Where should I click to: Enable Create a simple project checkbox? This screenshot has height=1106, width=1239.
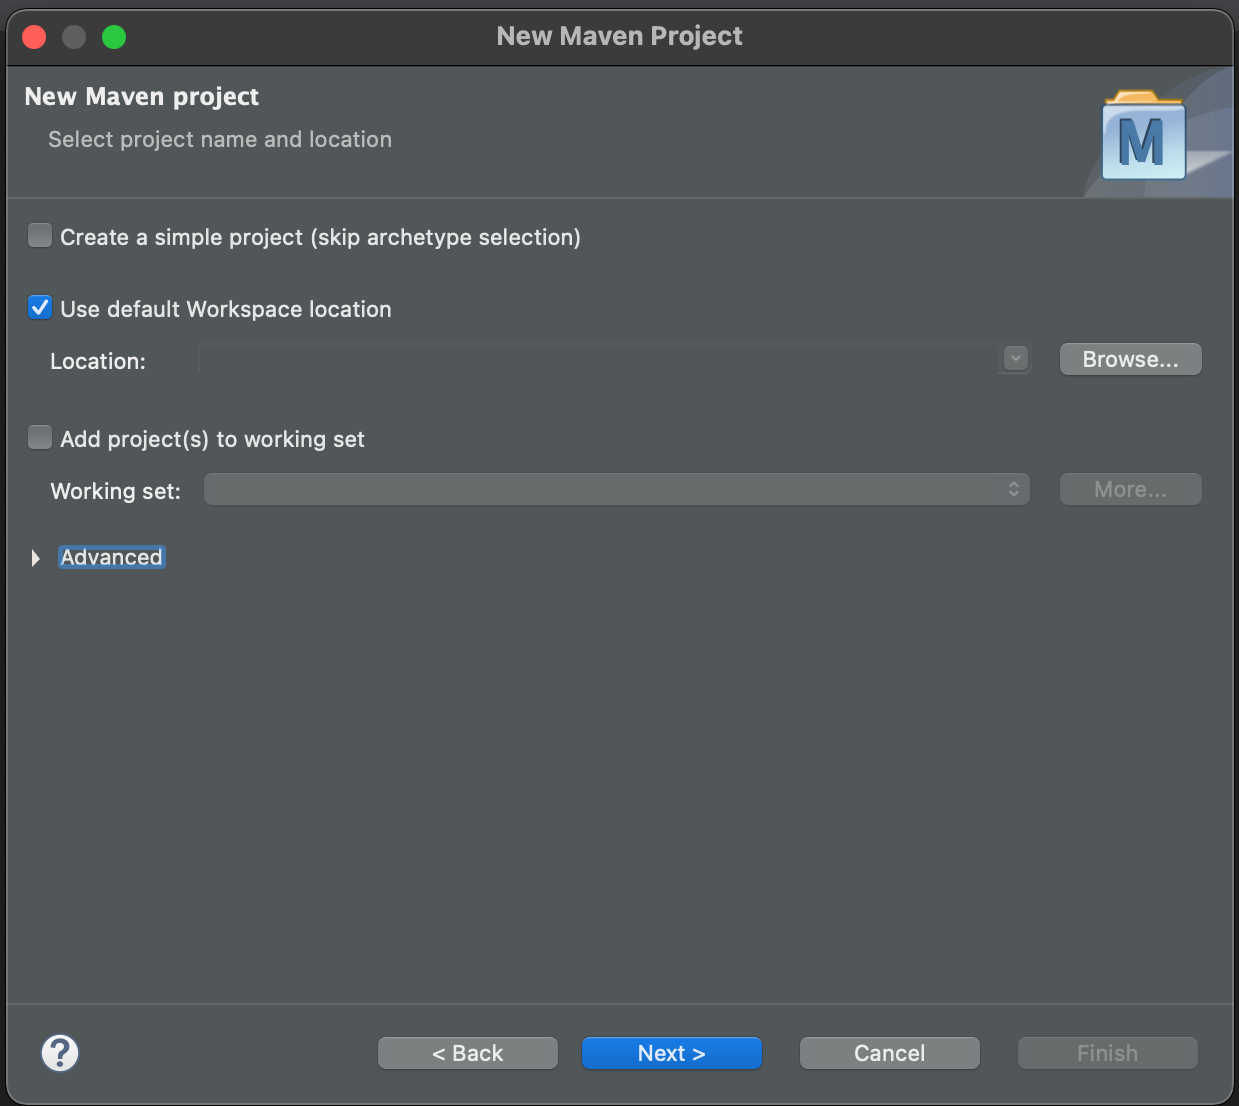(40, 236)
